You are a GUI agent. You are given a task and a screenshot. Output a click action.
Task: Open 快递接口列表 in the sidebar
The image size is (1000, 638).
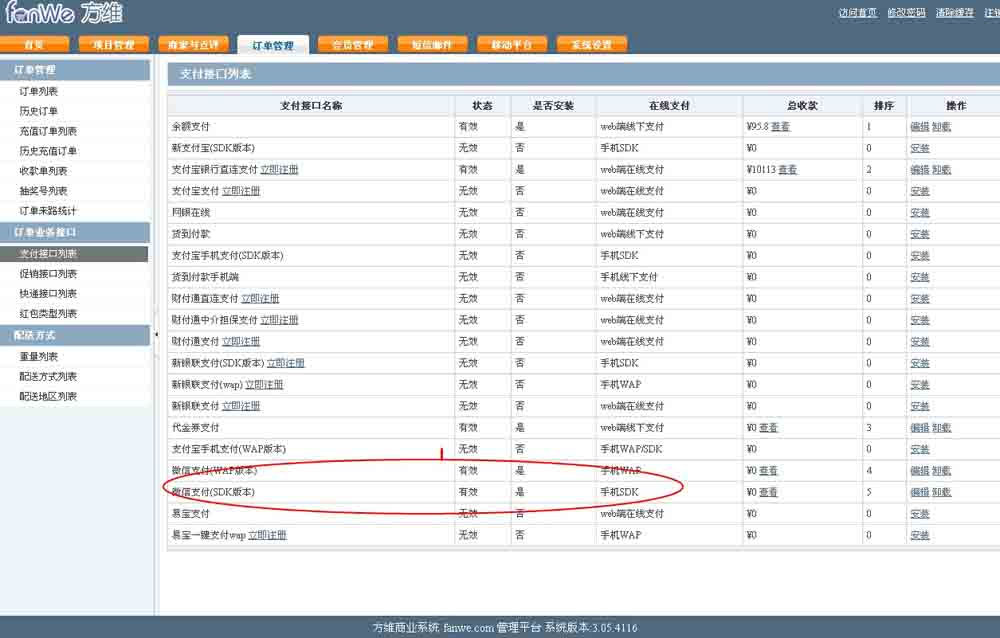pyautogui.click(x=48, y=293)
